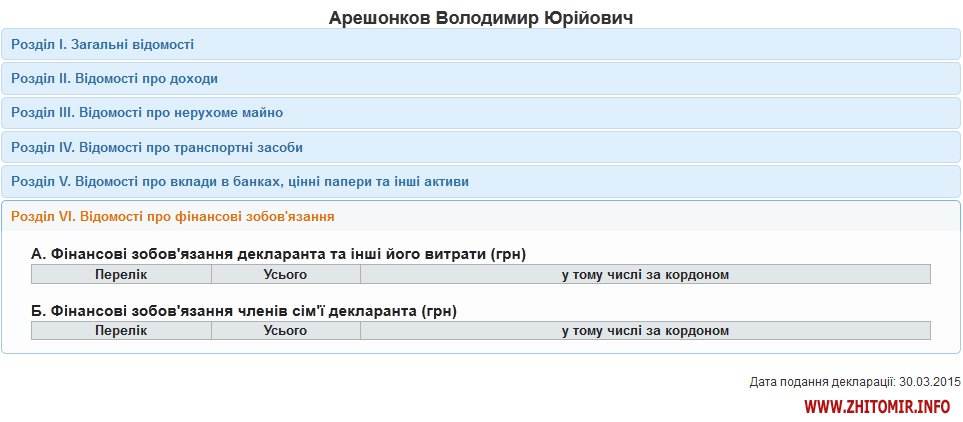Open the WWW.ZHITOMIR.INFO watermark link
963x422 pixels.
pos(876,407)
